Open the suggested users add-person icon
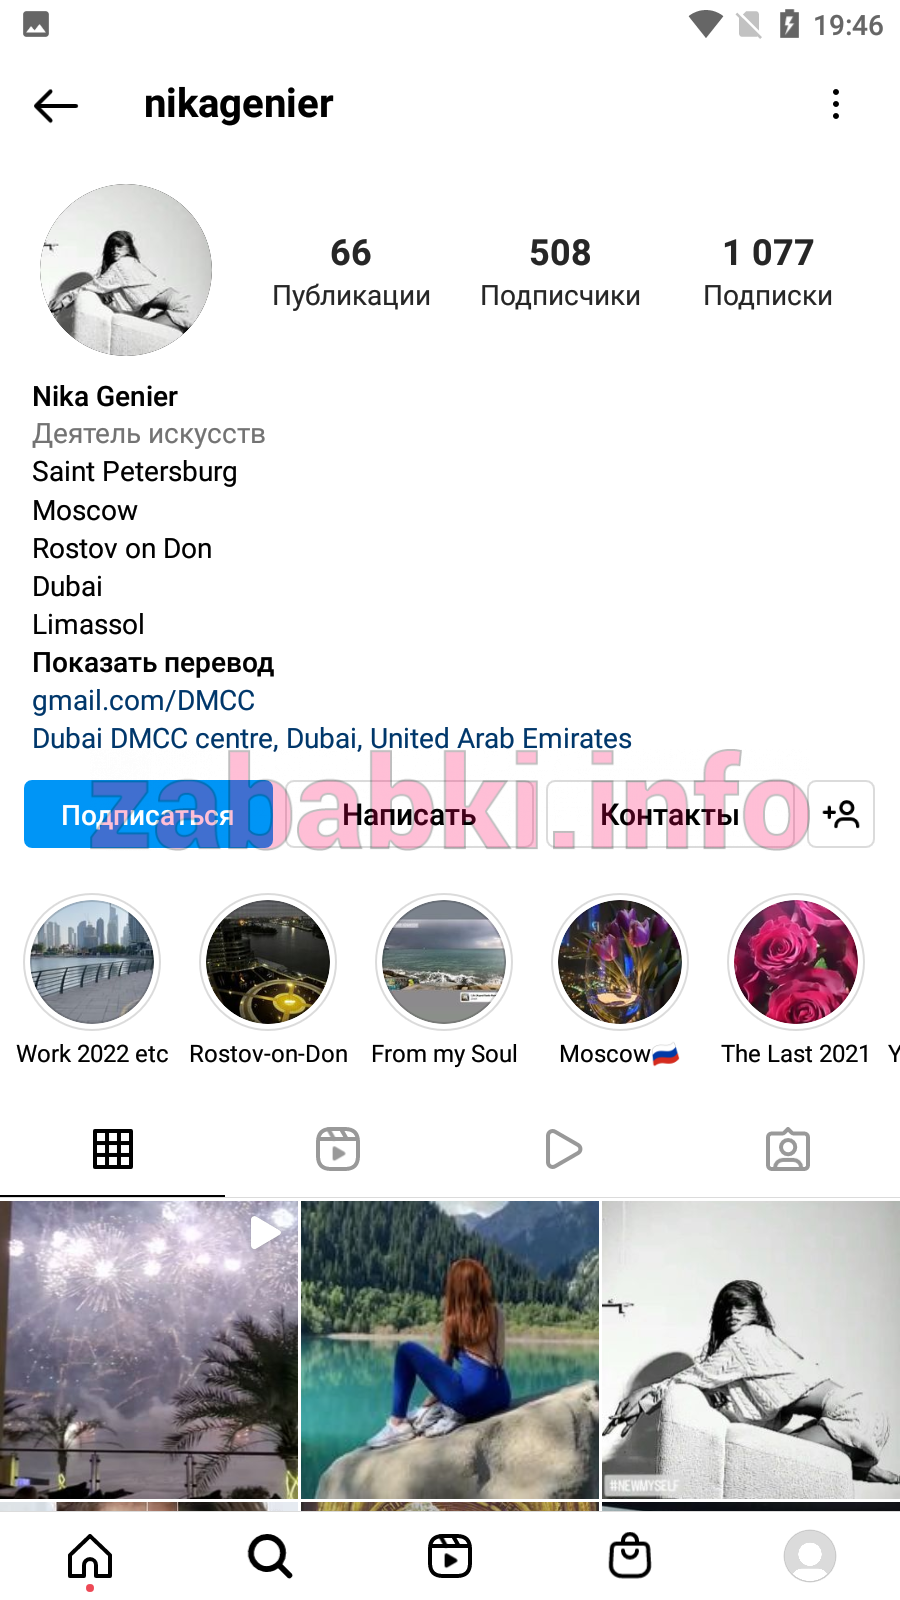Image resolution: width=900 pixels, height=1600 pixels. [x=841, y=814]
